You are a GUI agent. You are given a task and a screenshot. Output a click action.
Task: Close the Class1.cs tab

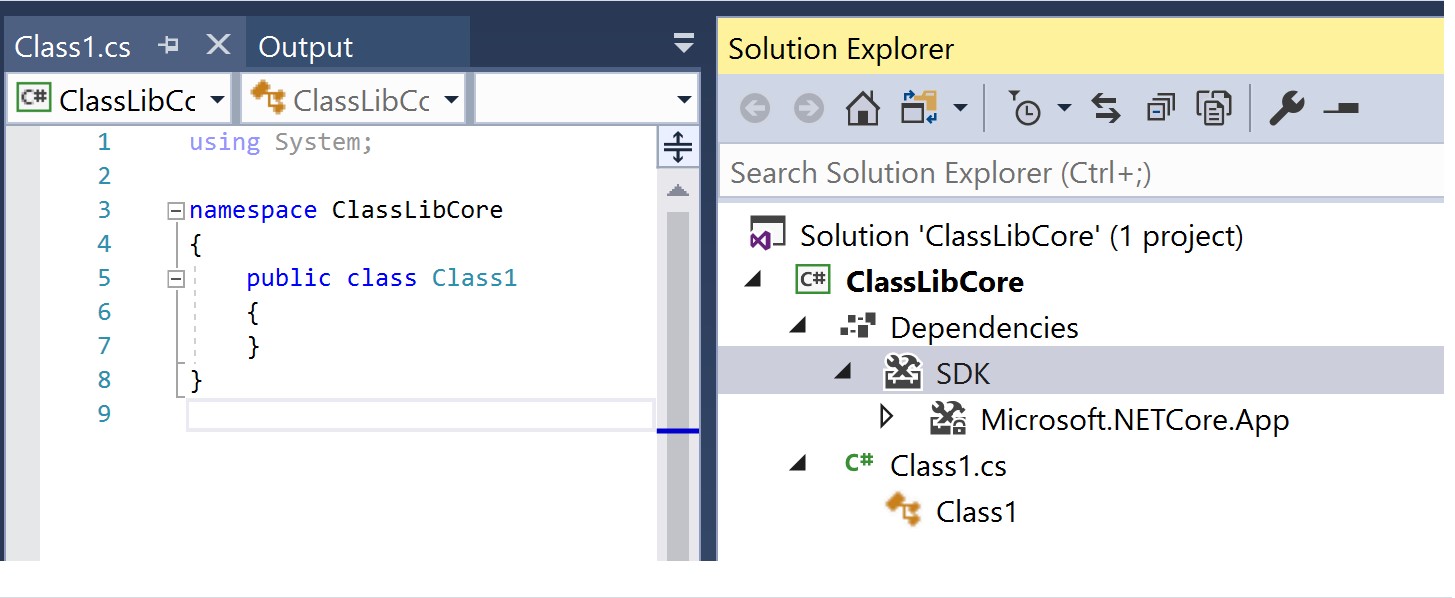tap(218, 45)
